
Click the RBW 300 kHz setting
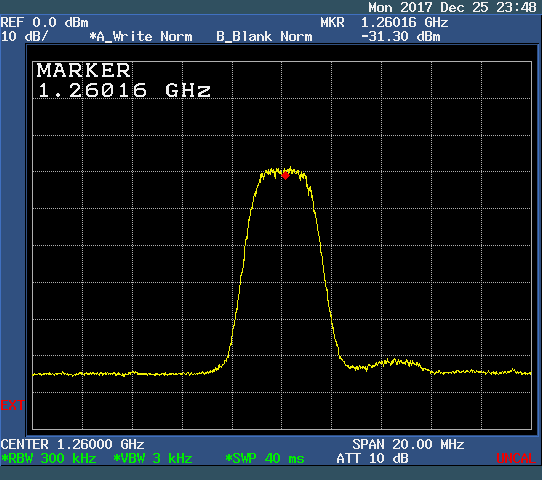point(49,458)
